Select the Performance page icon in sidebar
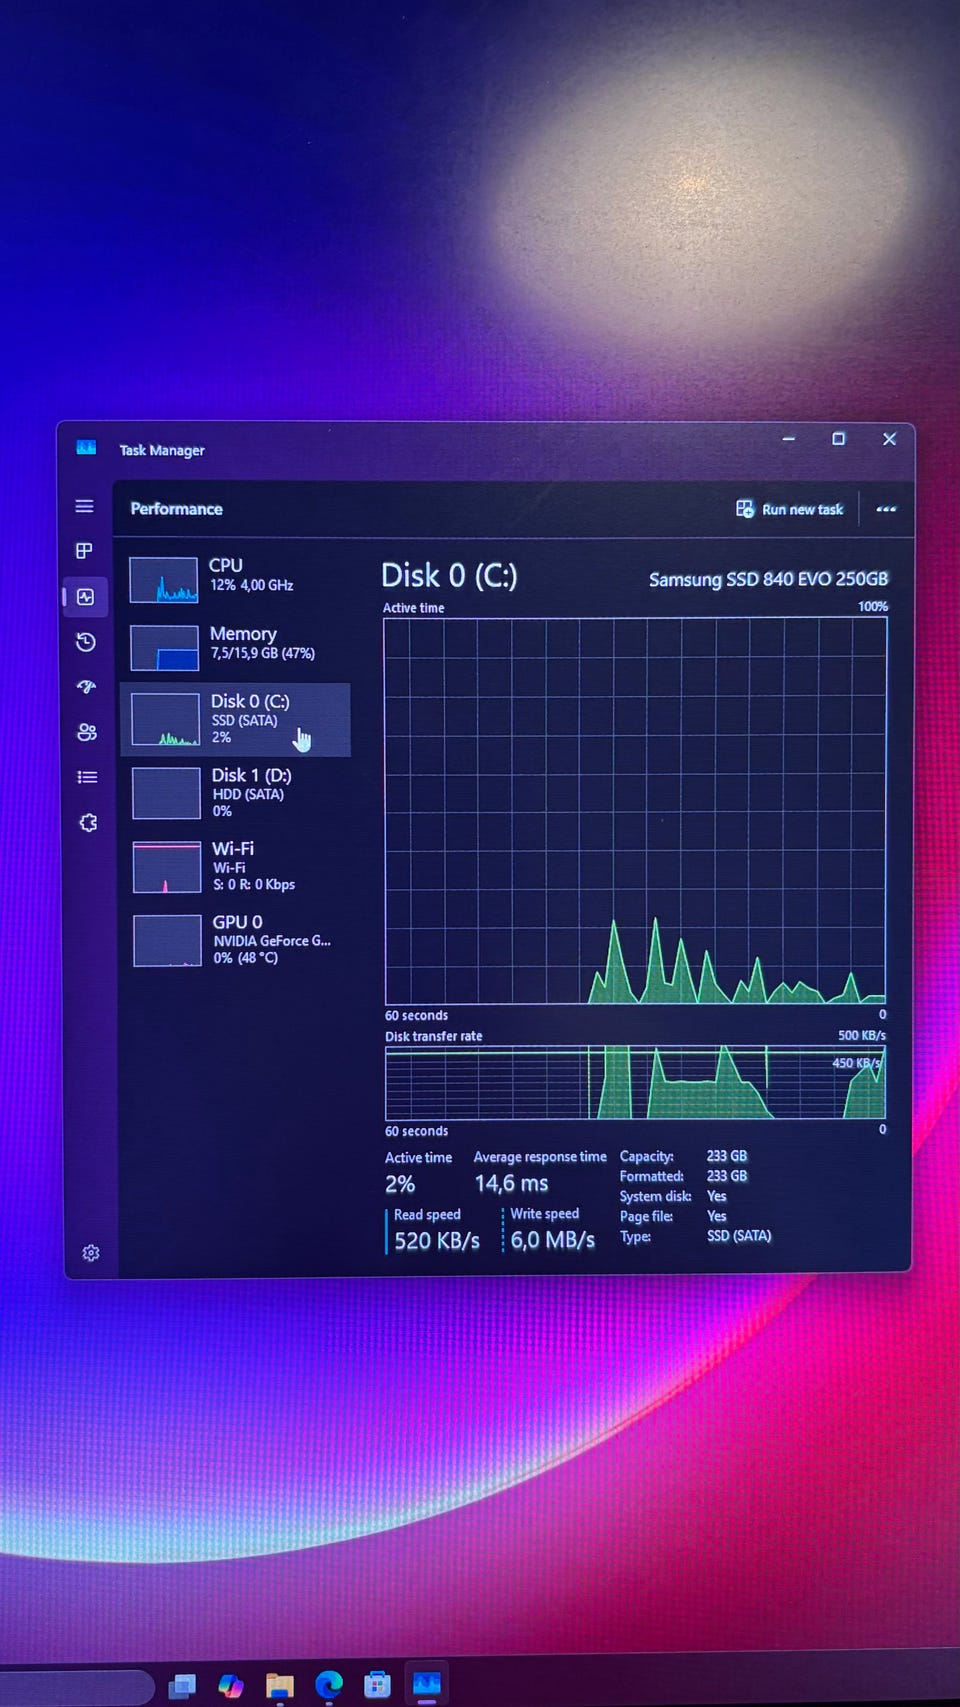The height and width of the screenshot is (1707, 960). [86, 597]
